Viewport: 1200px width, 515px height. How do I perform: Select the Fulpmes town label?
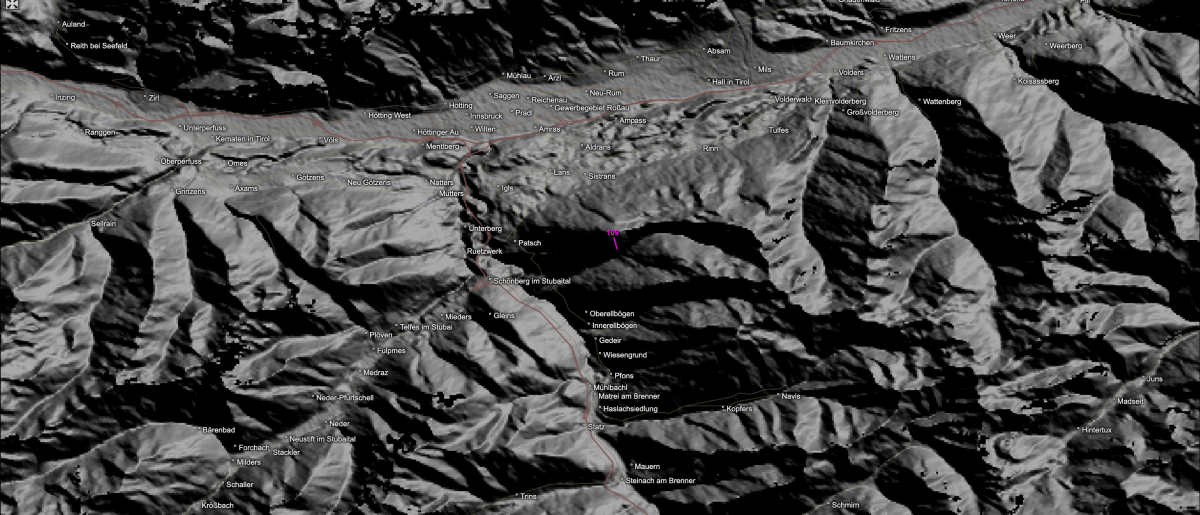coord(391,351)
